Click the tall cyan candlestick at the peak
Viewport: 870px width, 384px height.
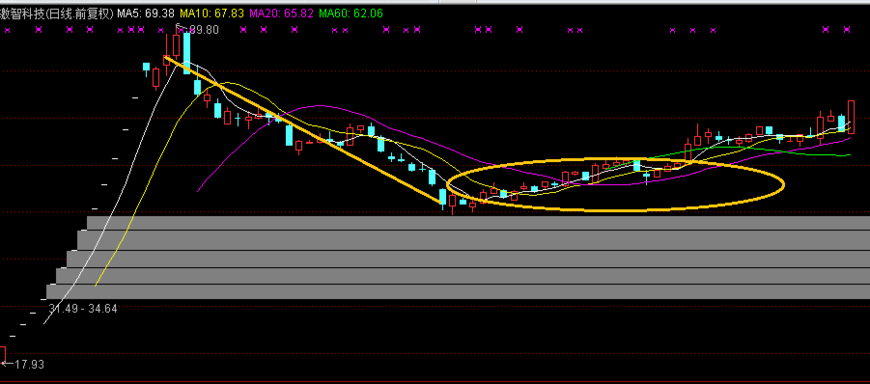click(x=187, y=51)
